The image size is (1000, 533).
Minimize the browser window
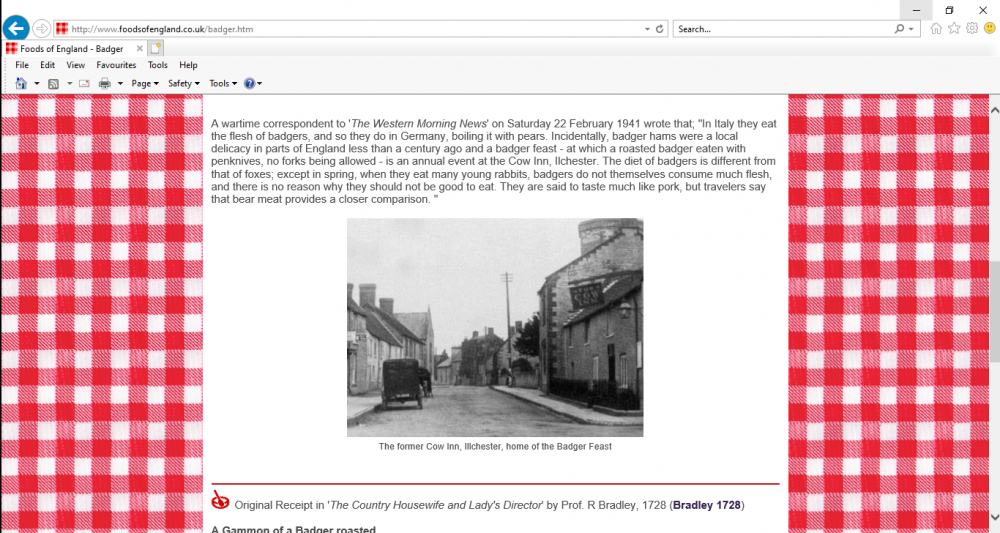[x=916, y=10]
